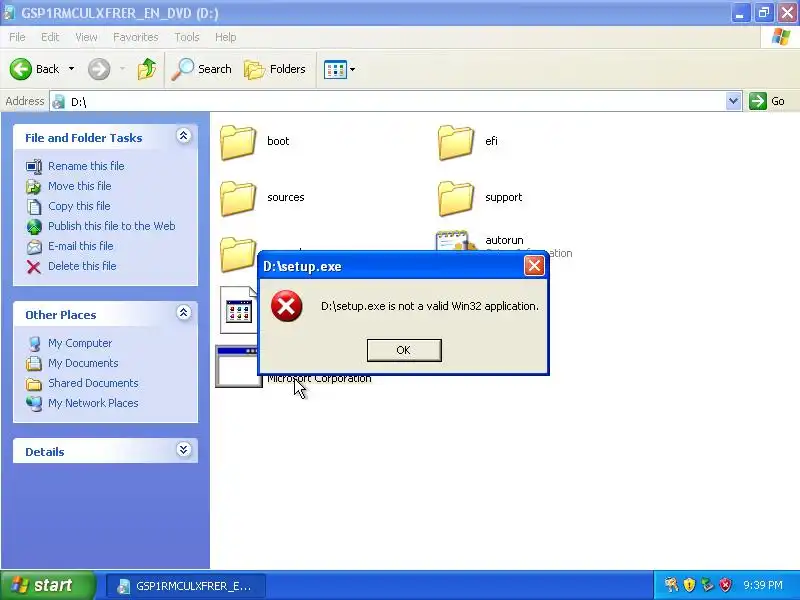Expand the Address bar dropdown
800x600 pixels.
pos(733,101)
